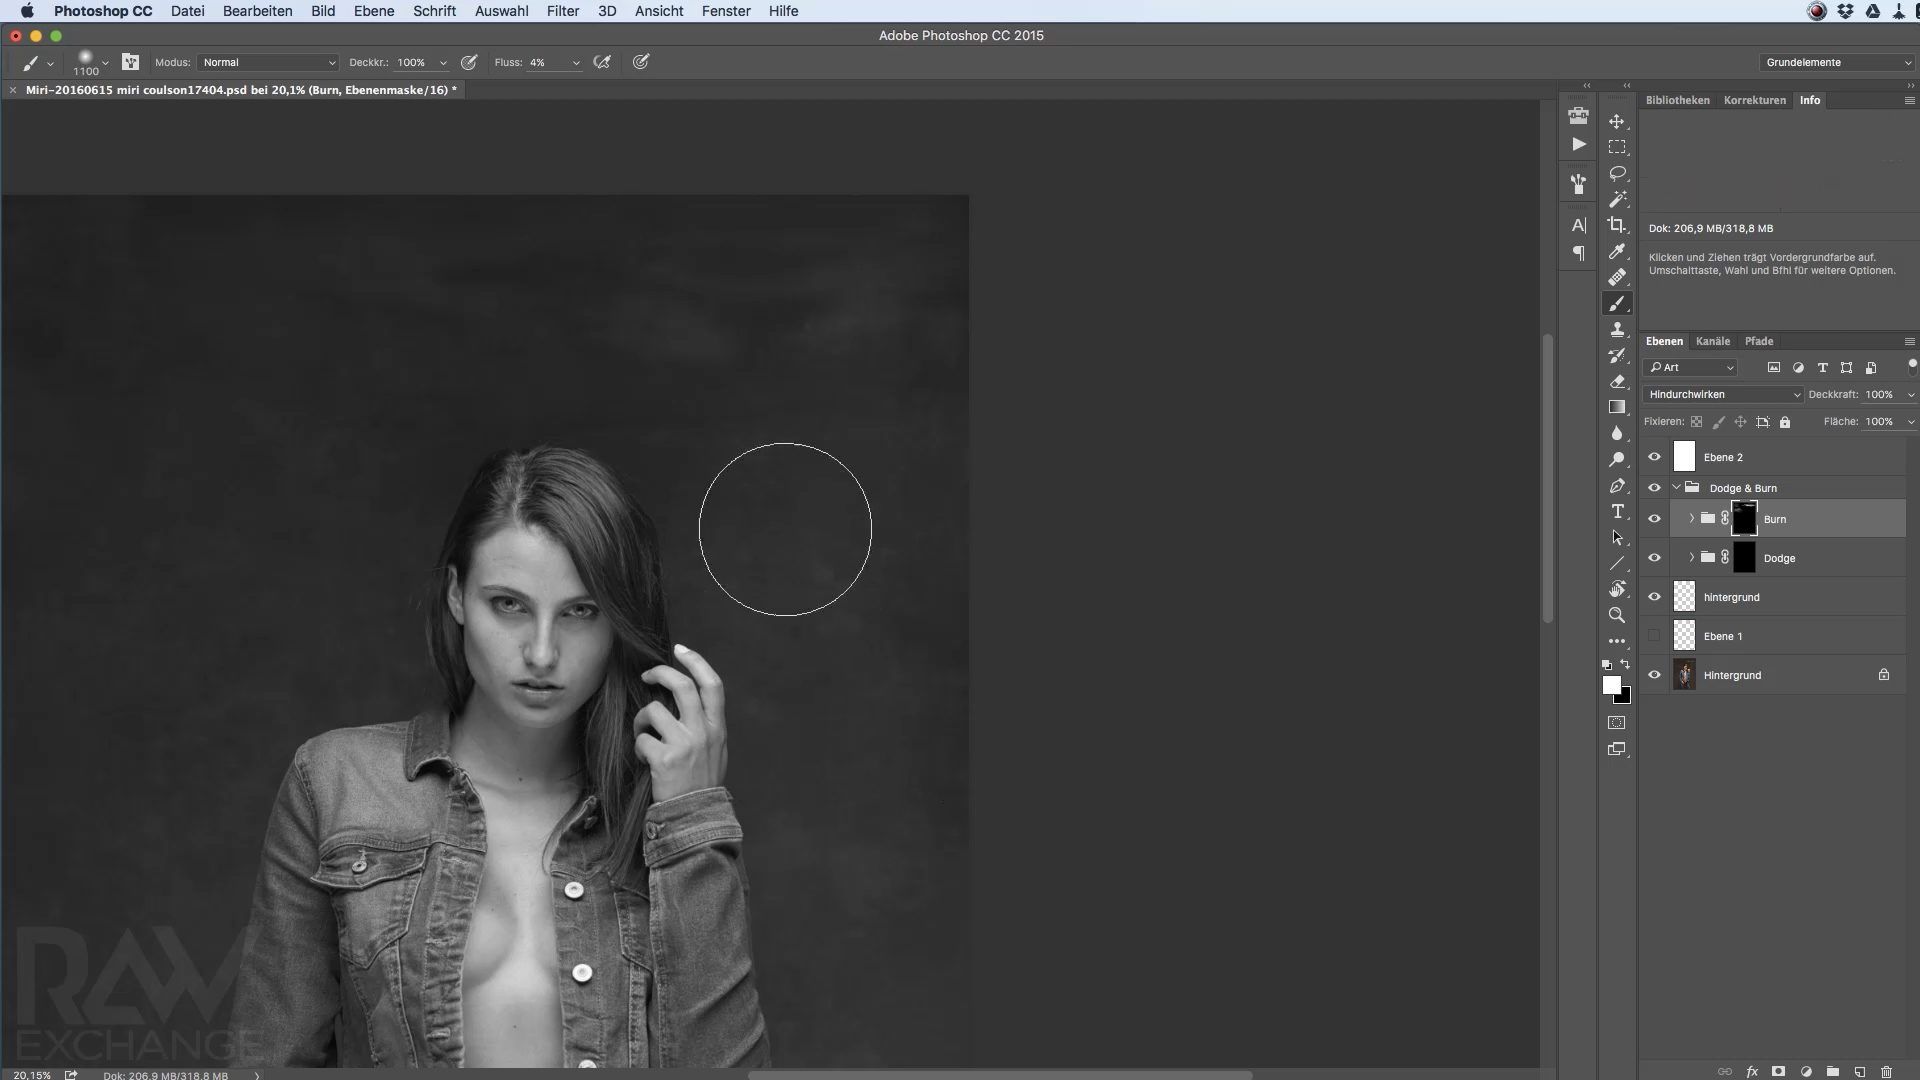This screenshot has width=1920, height=1080.
Task: Select the History Brush tool
Action: coord(1617,355)
